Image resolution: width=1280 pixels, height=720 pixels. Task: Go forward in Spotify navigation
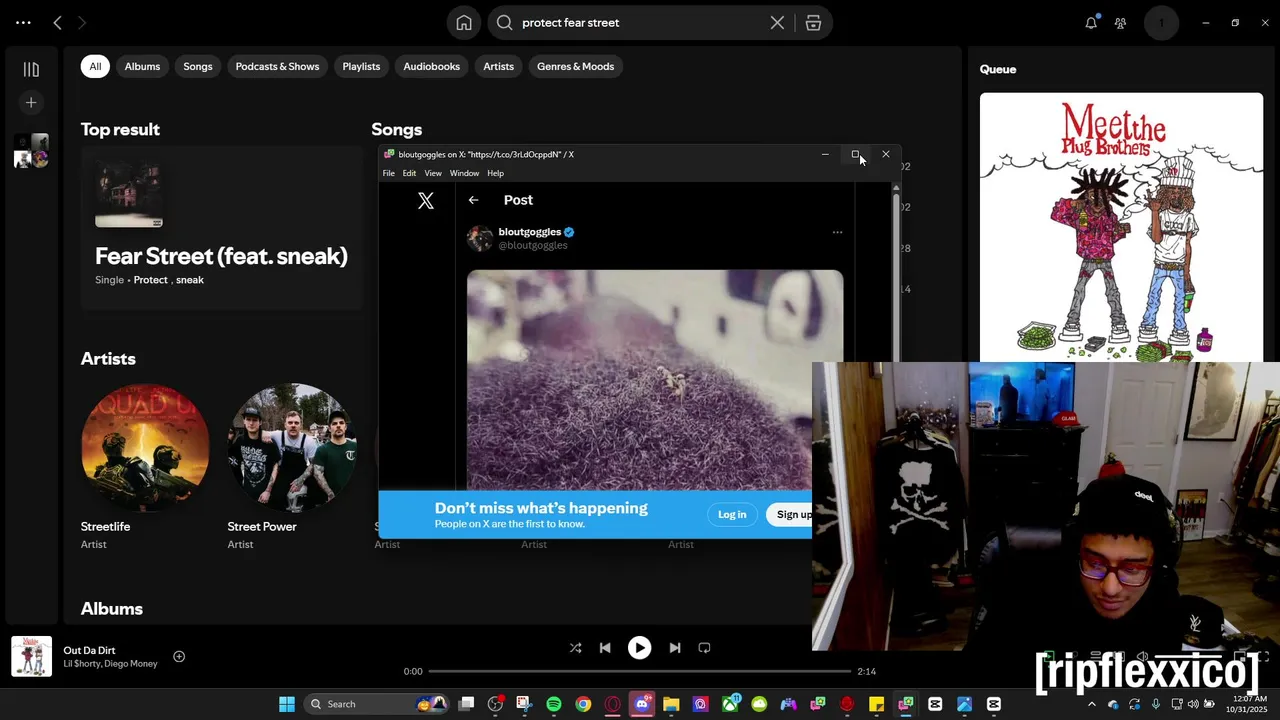click(82, 23)
